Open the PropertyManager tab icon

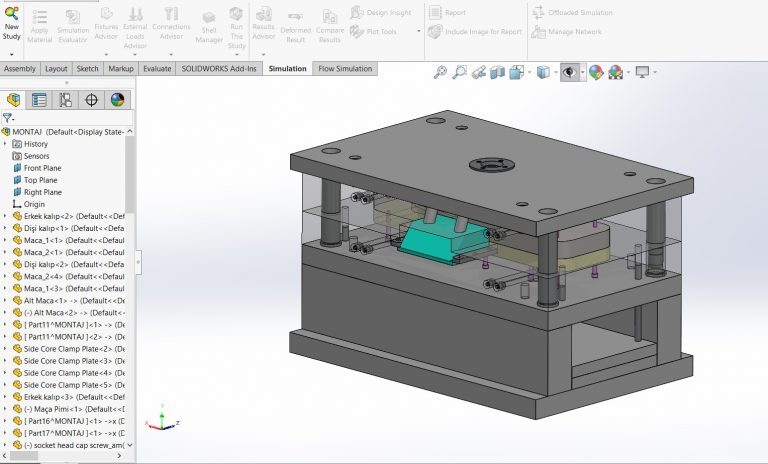coord(39,100)
